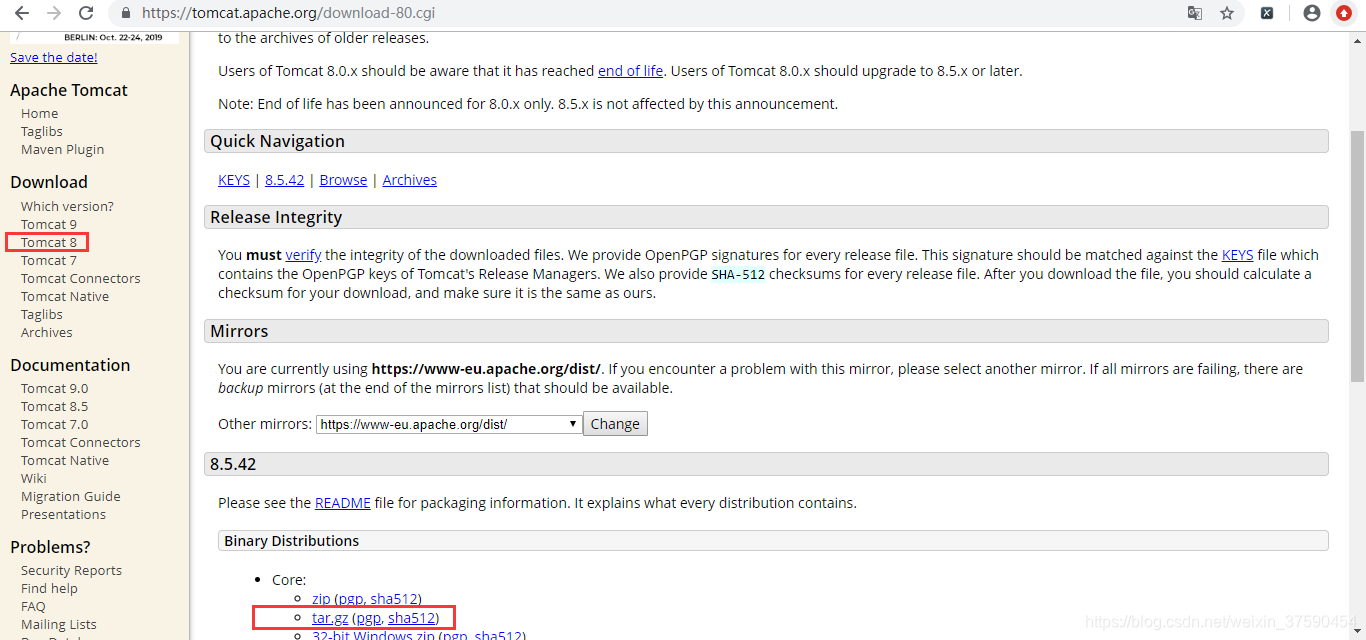Open the pgp signature for Core zip
Image resolution: width=1366 pixels, height=640 pixels.
click(350, 599)
